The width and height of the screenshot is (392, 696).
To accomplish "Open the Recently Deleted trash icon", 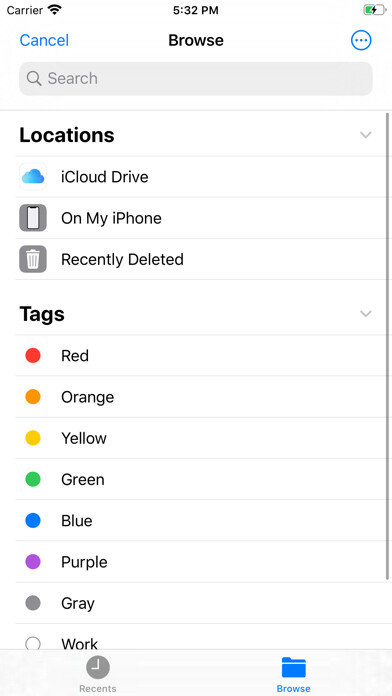I will pos(33,259).
